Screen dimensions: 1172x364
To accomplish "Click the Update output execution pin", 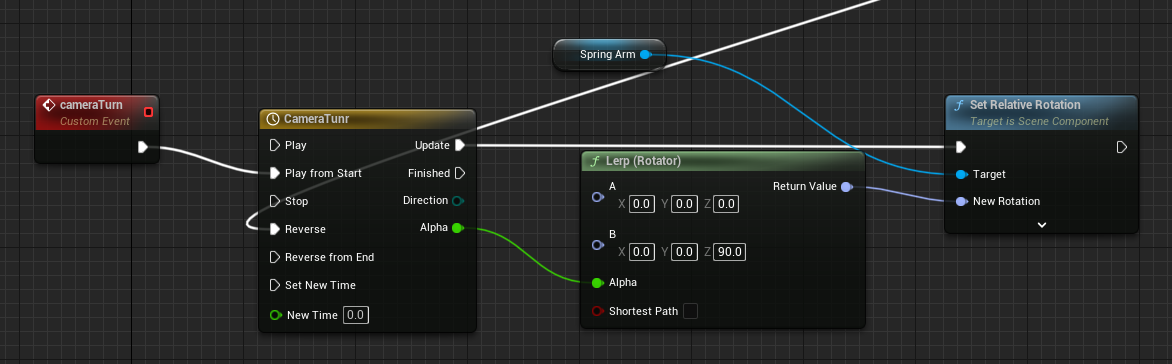I will point(460,145).
